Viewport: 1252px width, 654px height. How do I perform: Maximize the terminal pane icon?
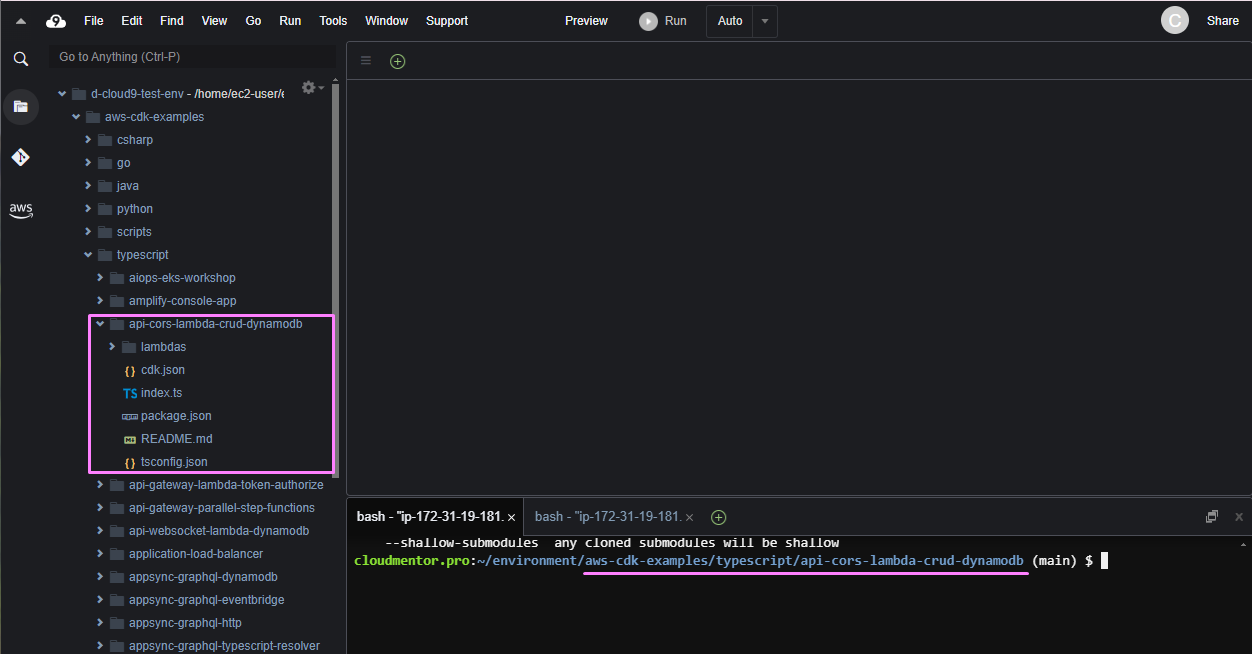pos(1212,517)
